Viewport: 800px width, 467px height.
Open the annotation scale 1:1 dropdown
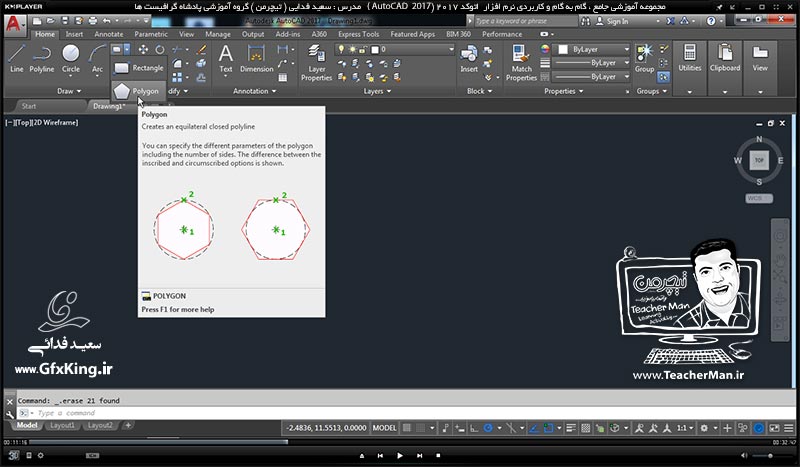[685, 428]
